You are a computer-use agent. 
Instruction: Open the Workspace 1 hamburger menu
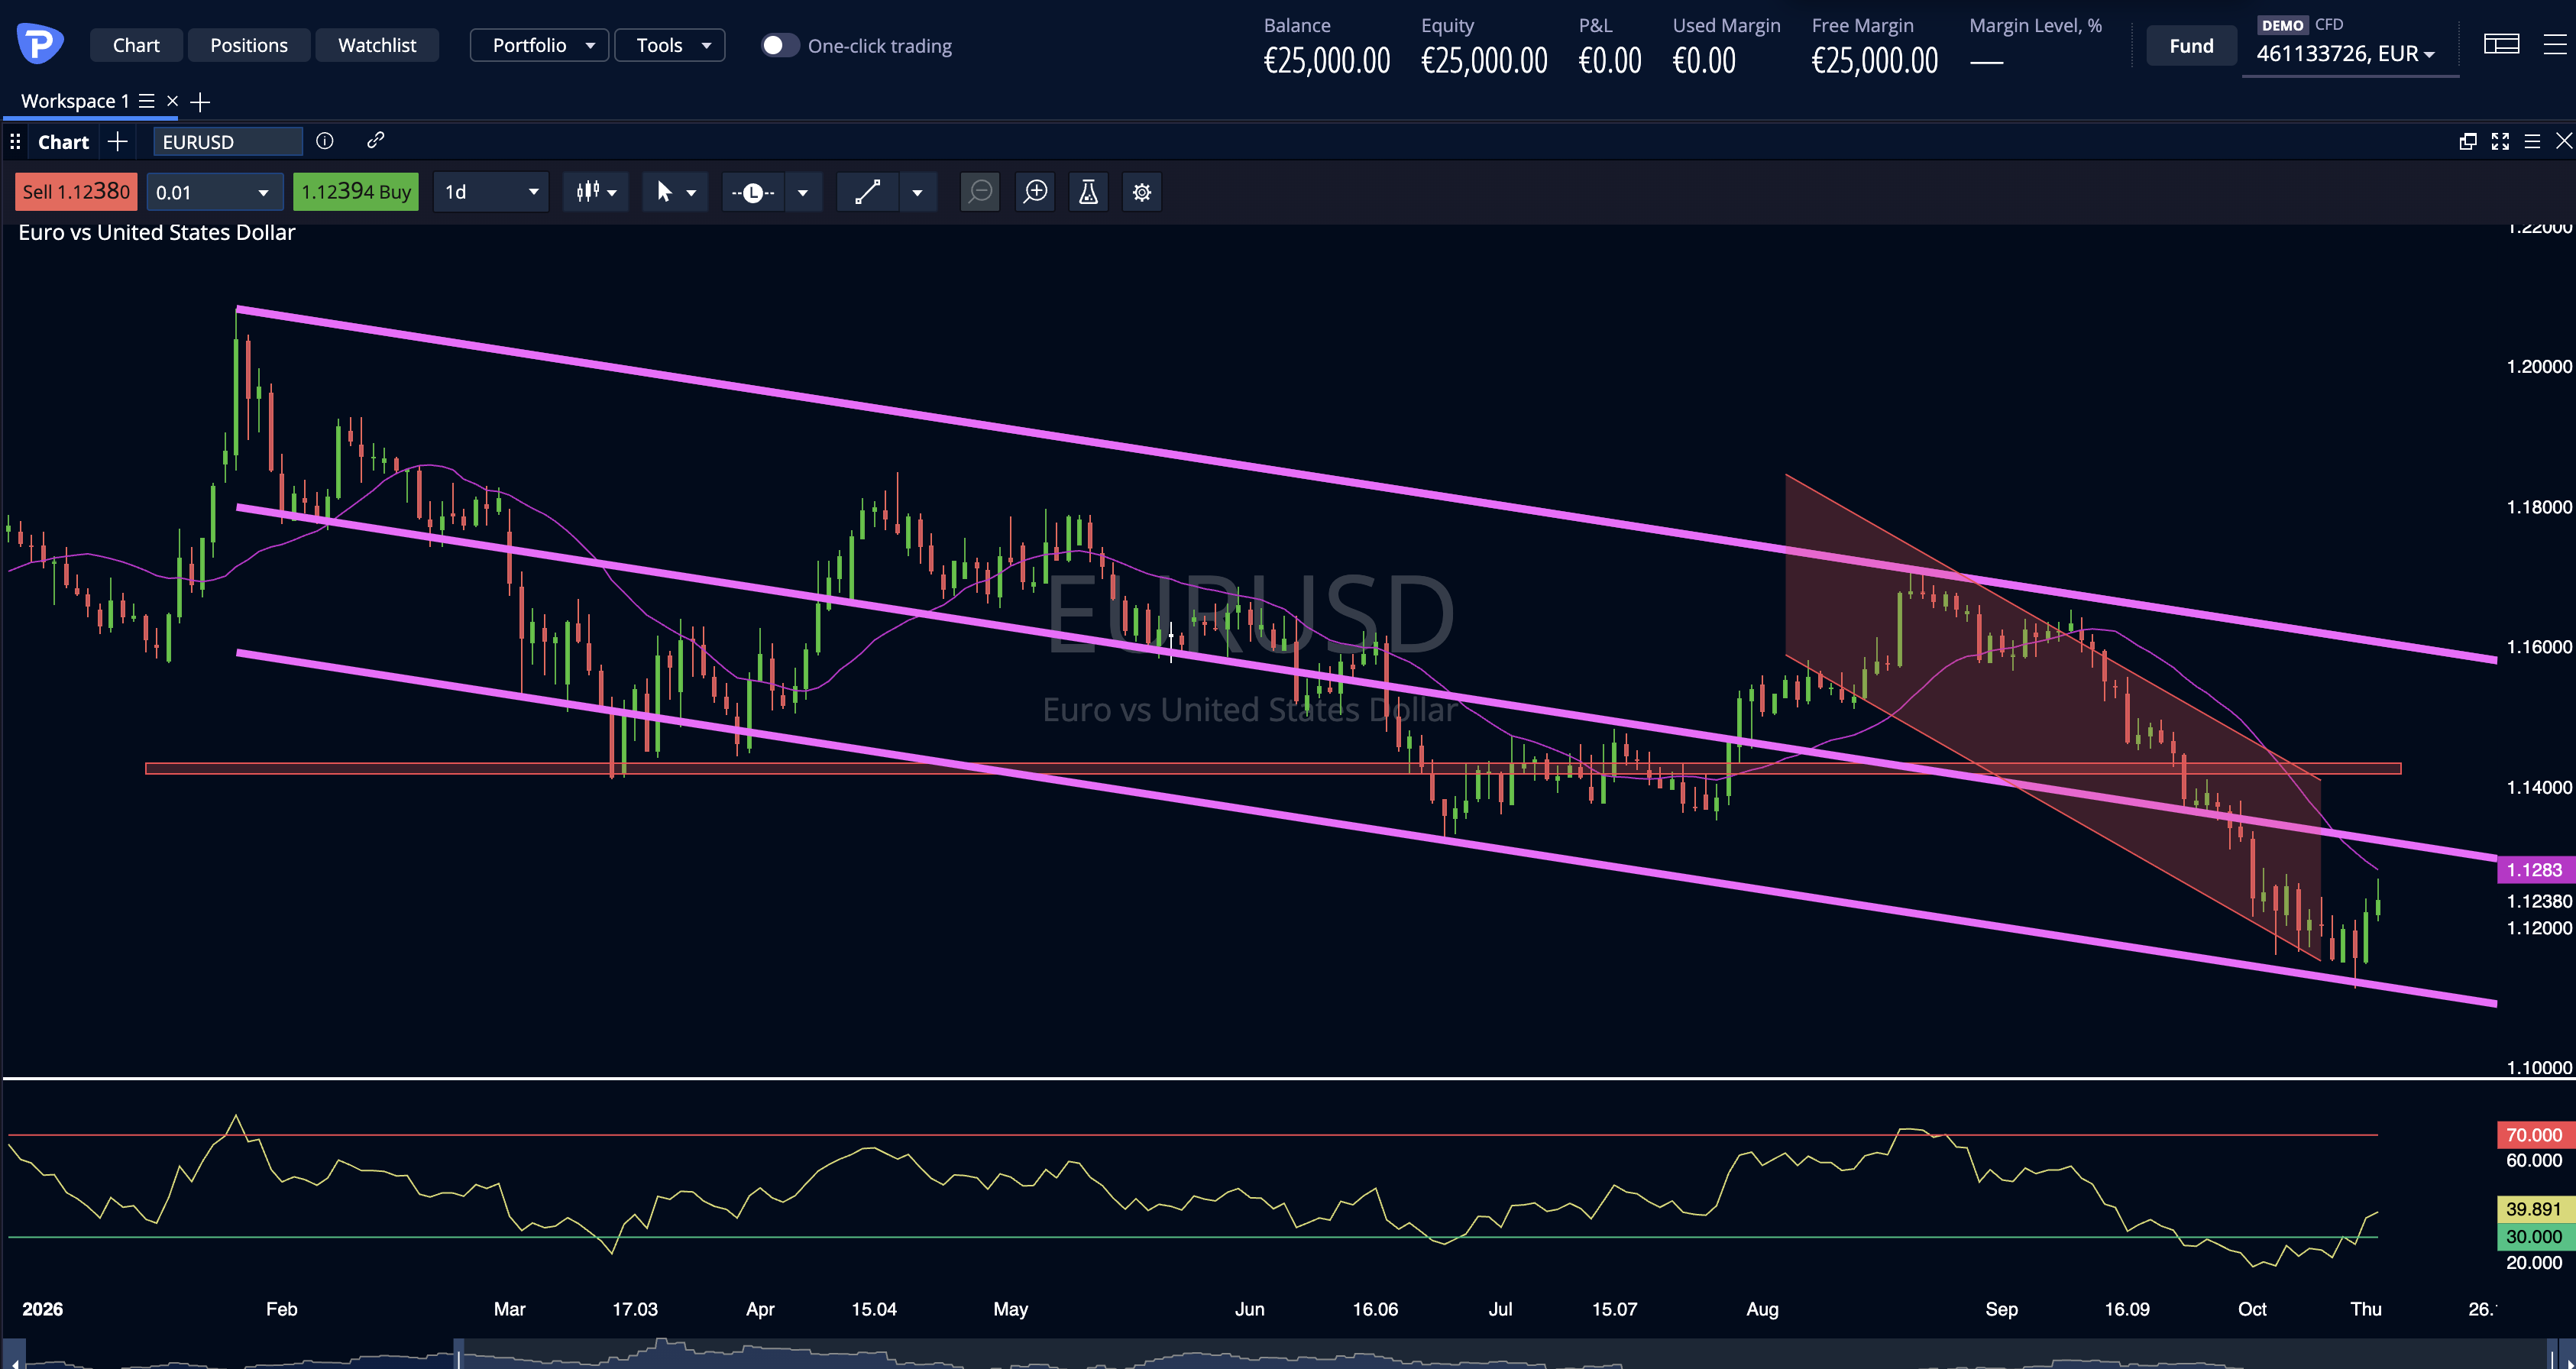point(146,101)
